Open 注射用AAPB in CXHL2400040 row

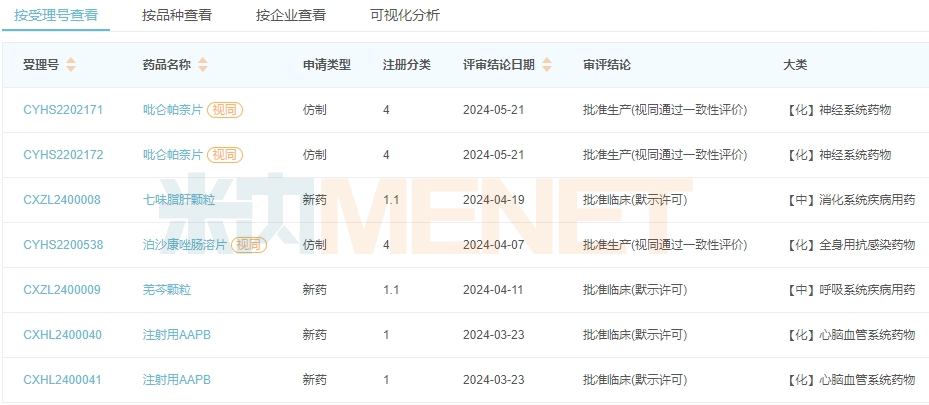coord(177,335)
